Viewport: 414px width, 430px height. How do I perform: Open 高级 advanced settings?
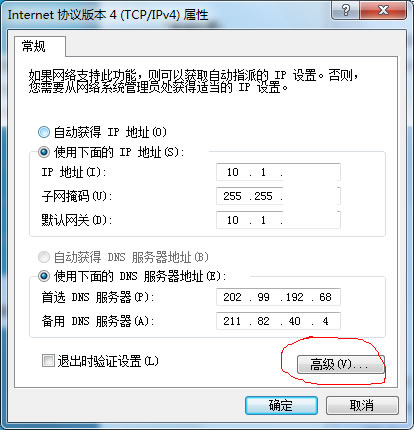[x=340, y=364]
